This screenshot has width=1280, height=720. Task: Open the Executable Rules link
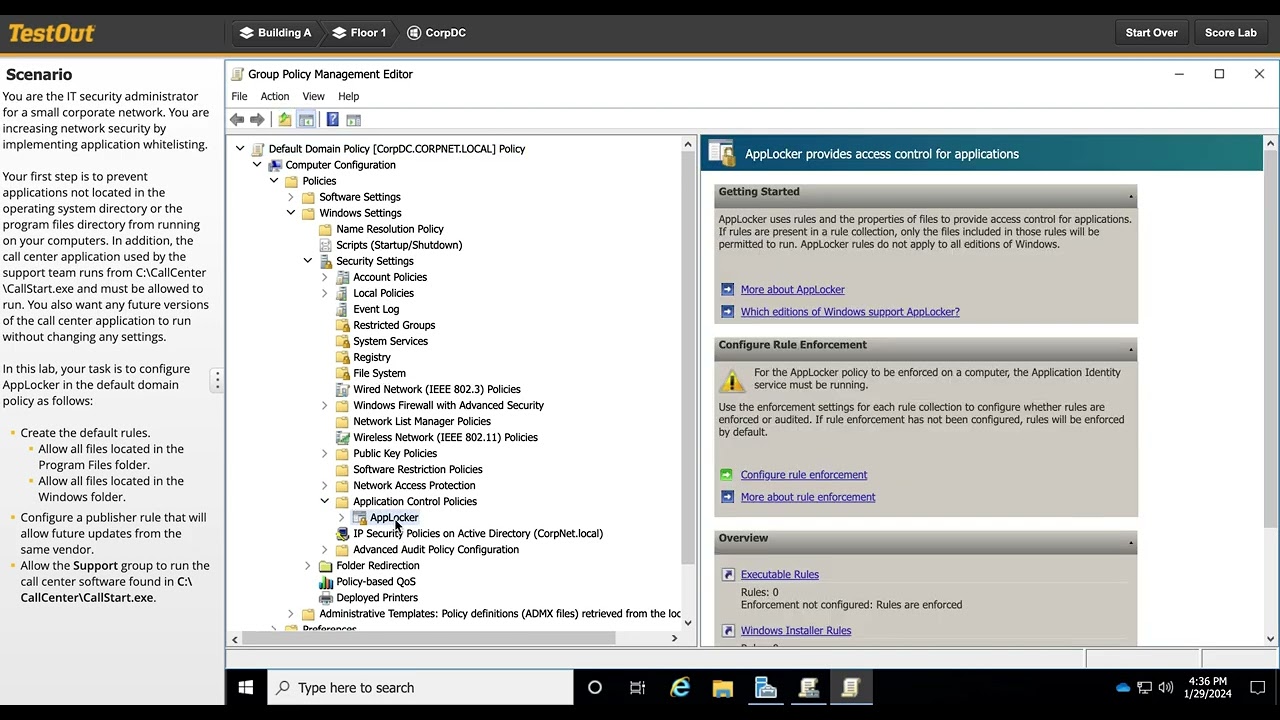[x=779, y=575]
